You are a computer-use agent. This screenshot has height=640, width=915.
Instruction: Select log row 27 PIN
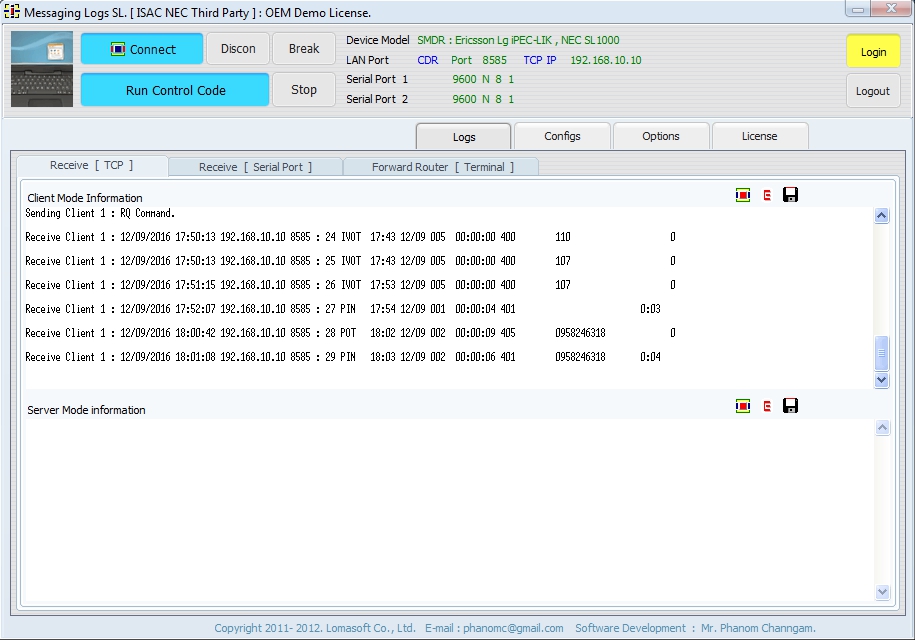[x=343, y=309]
